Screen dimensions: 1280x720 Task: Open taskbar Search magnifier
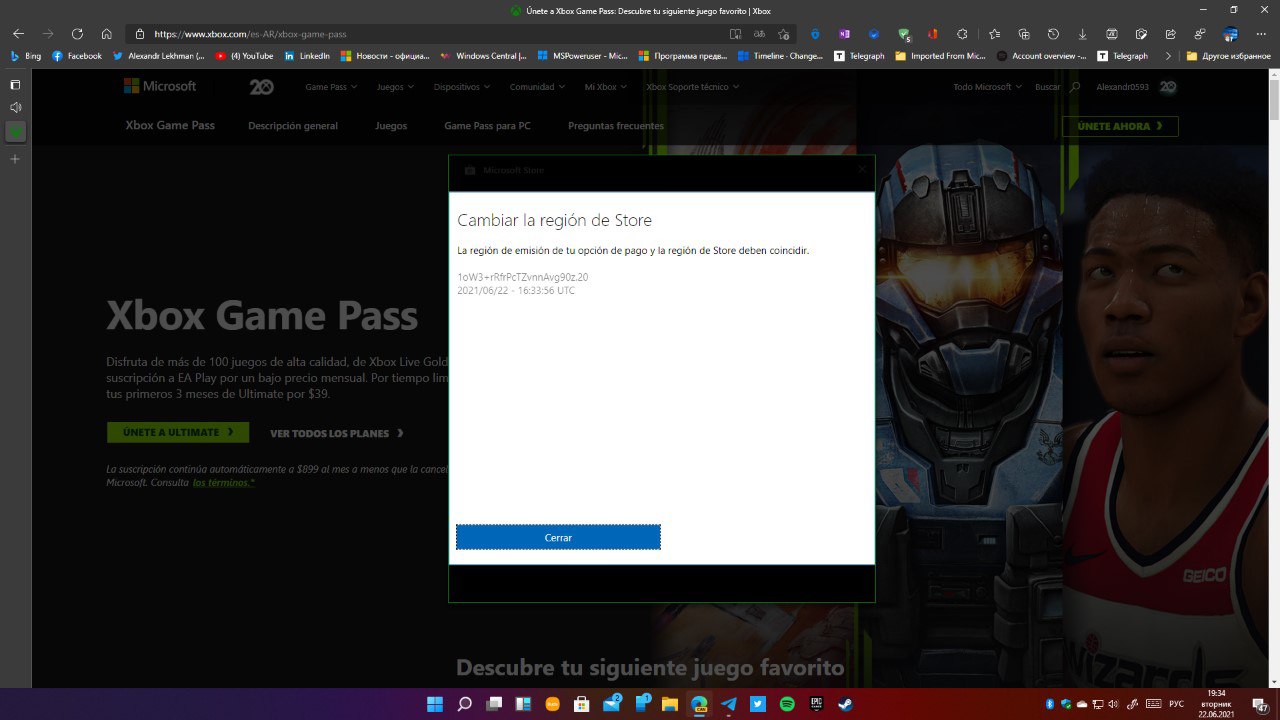point(464,704)
